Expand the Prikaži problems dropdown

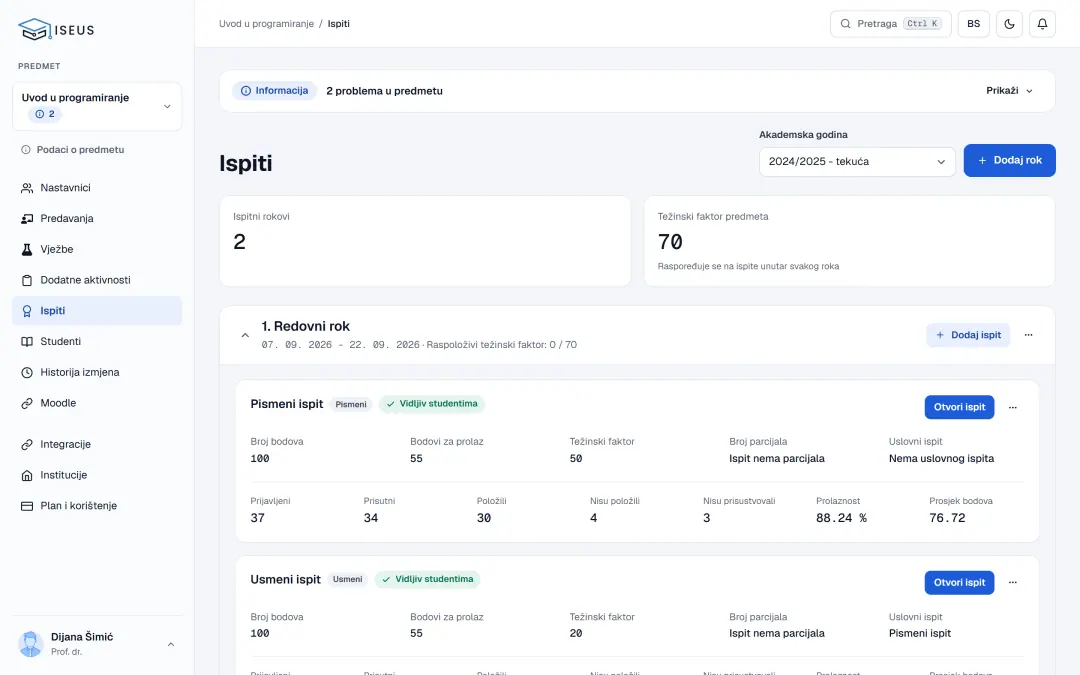(1009, 91)
